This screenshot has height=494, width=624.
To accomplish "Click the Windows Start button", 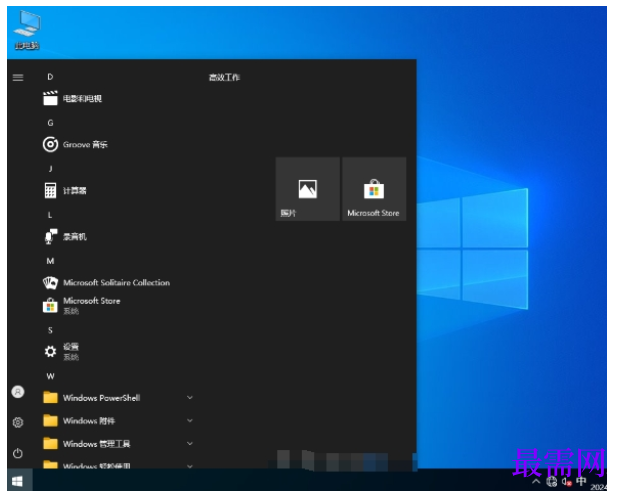I will point(18,482).
